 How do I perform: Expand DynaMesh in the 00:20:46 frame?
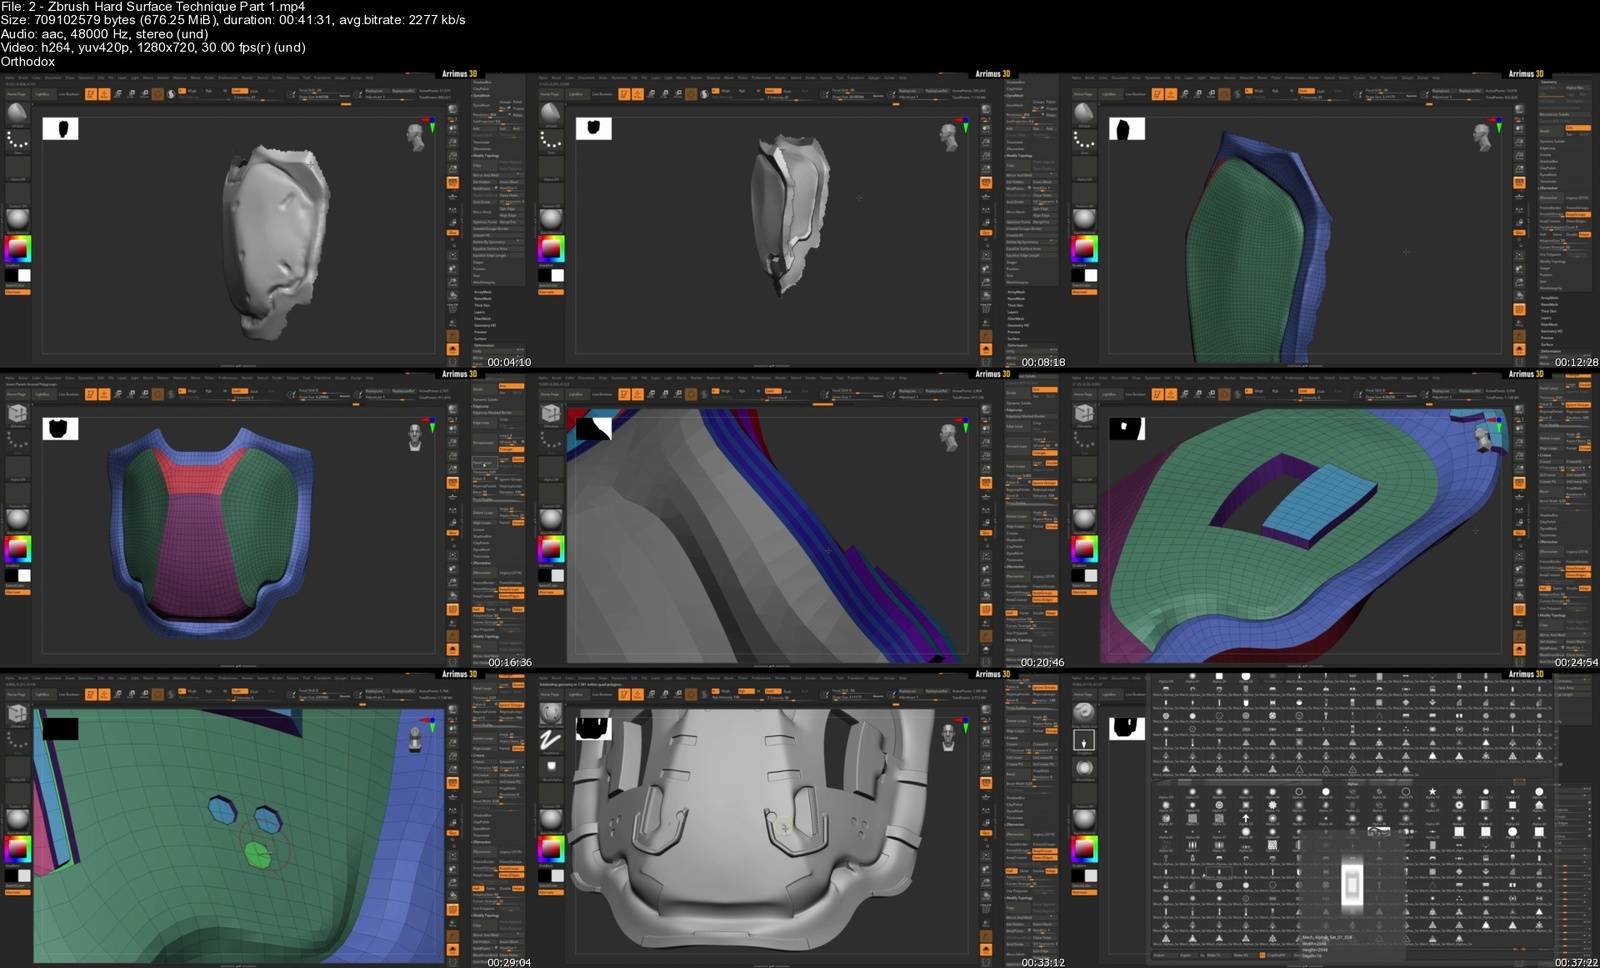coord(1015,553)
